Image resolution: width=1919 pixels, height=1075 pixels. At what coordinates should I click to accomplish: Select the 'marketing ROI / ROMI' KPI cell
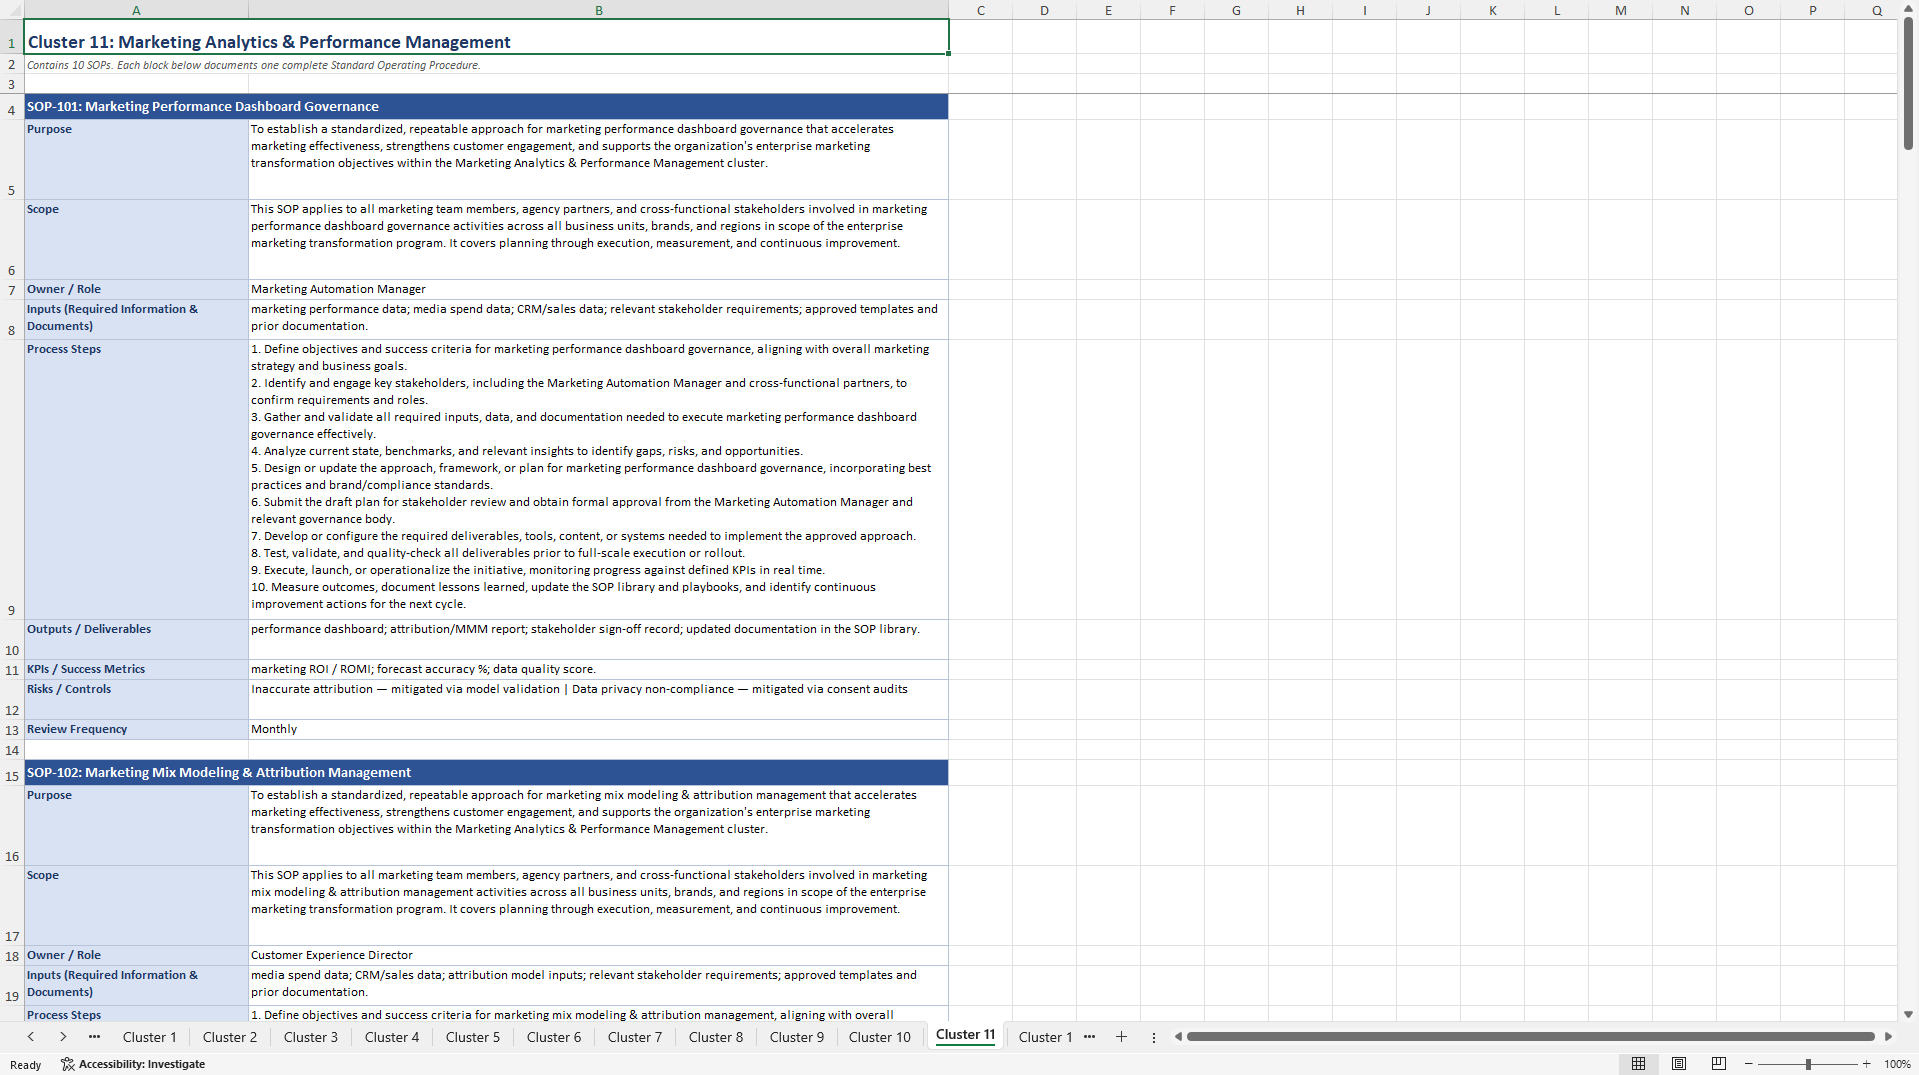click(x=598, y=669)
